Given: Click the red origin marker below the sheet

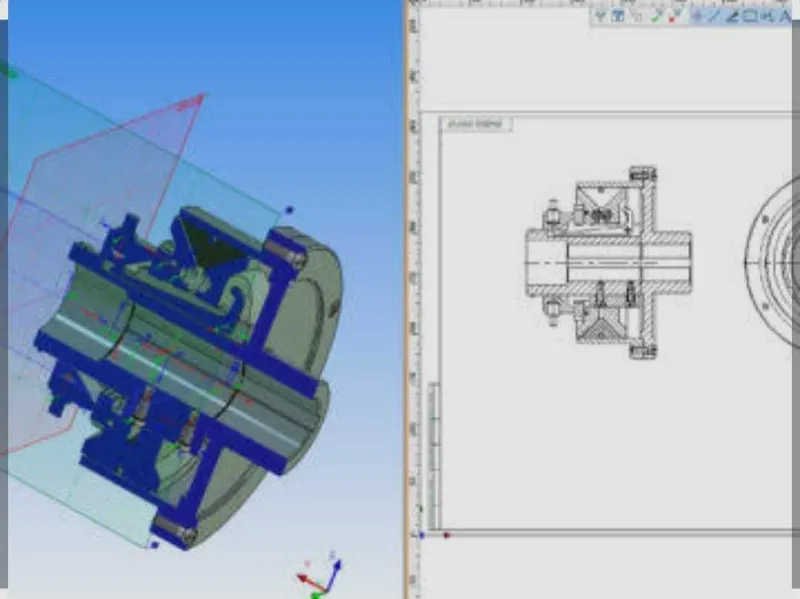Looking at the screenshot, I should point(447,535).
